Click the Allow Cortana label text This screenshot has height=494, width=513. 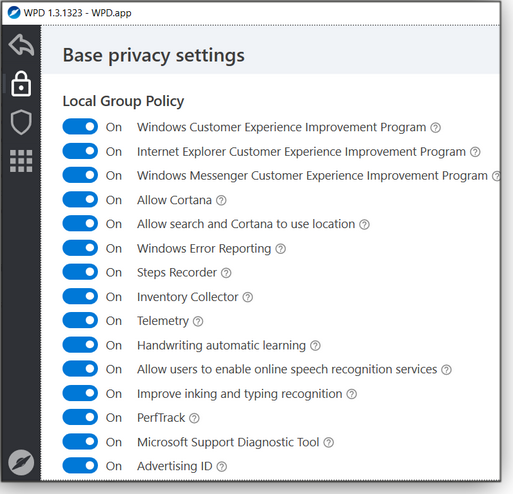(x=174, y=200)
